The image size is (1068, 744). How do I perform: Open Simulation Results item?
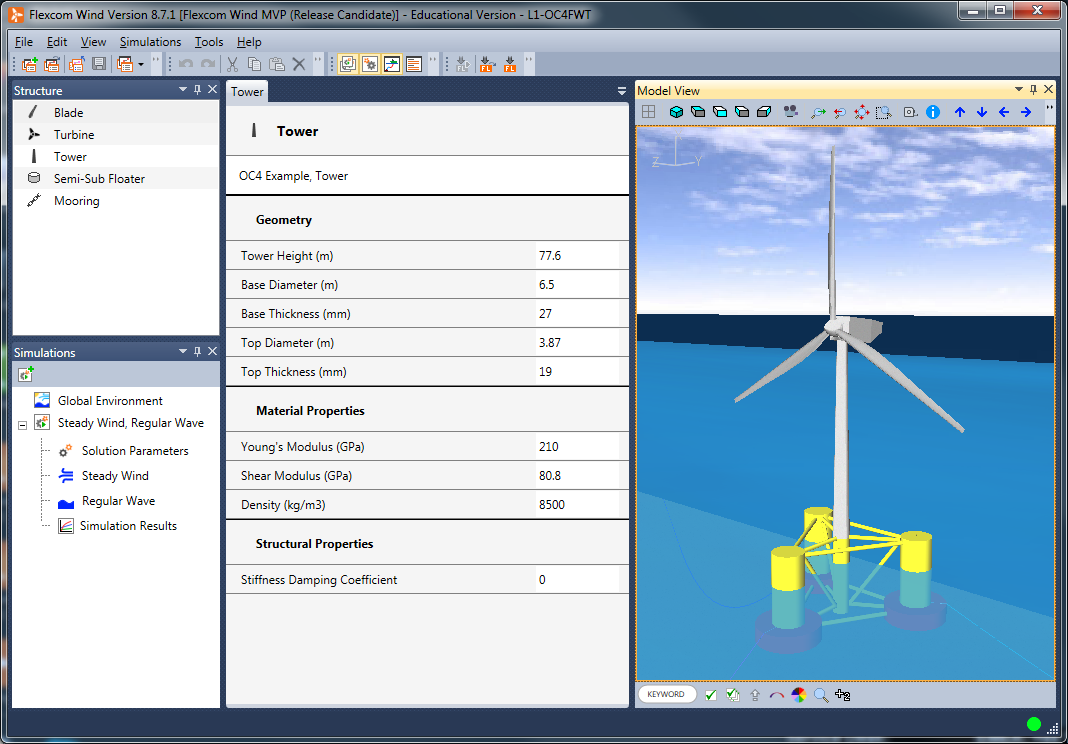point(128,526)
